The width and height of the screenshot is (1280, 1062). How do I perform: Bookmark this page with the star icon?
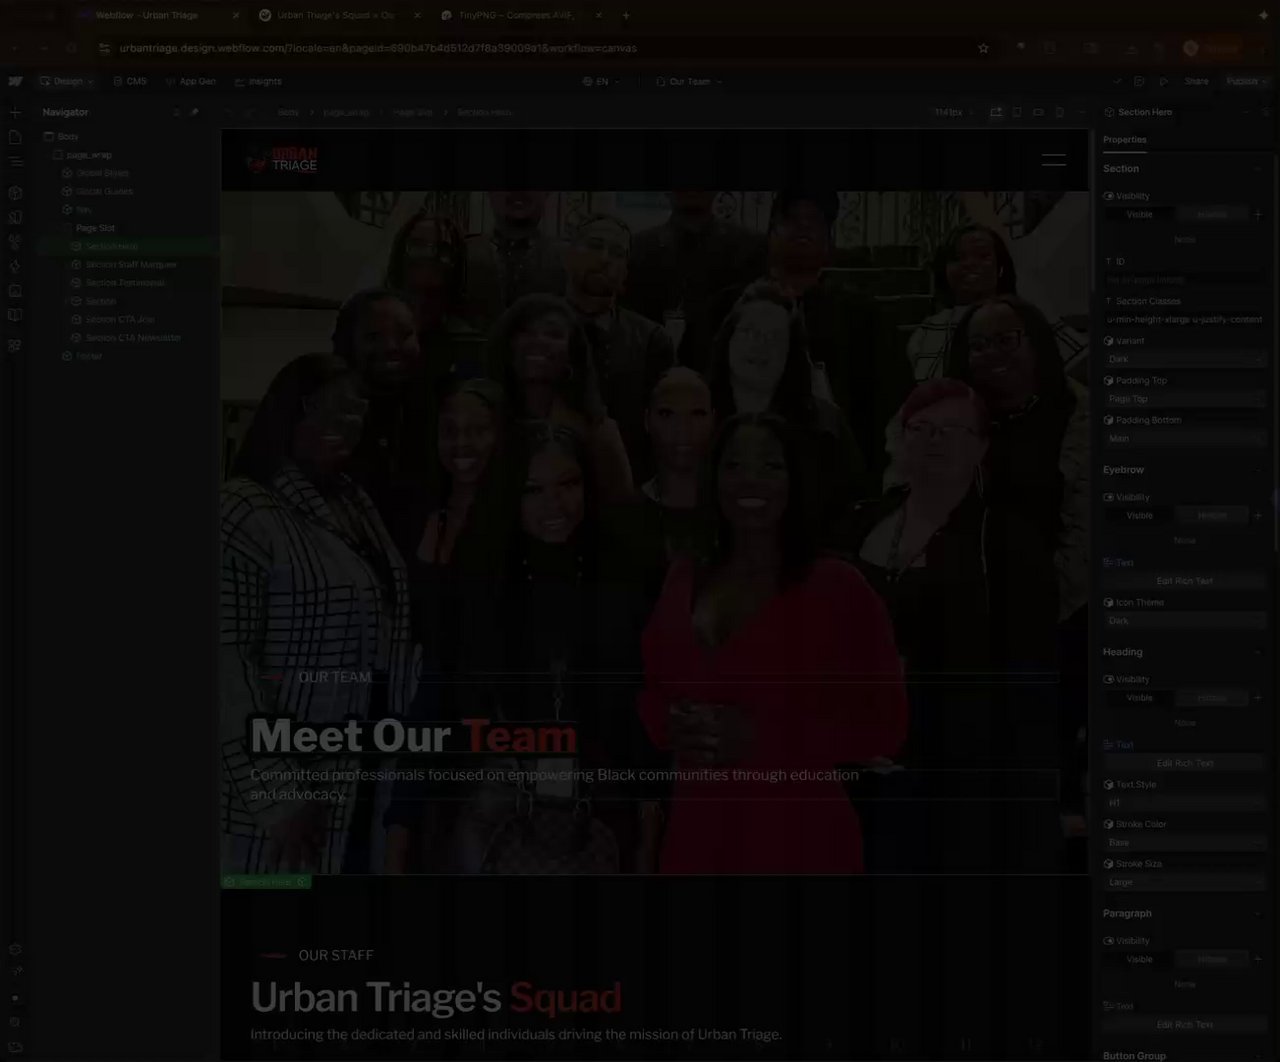click(x=983, y=48)
